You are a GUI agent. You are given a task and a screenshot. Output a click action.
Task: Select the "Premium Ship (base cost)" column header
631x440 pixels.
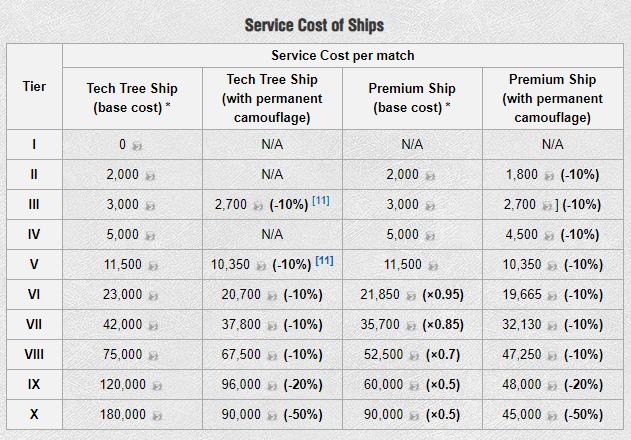click(411, 97)
